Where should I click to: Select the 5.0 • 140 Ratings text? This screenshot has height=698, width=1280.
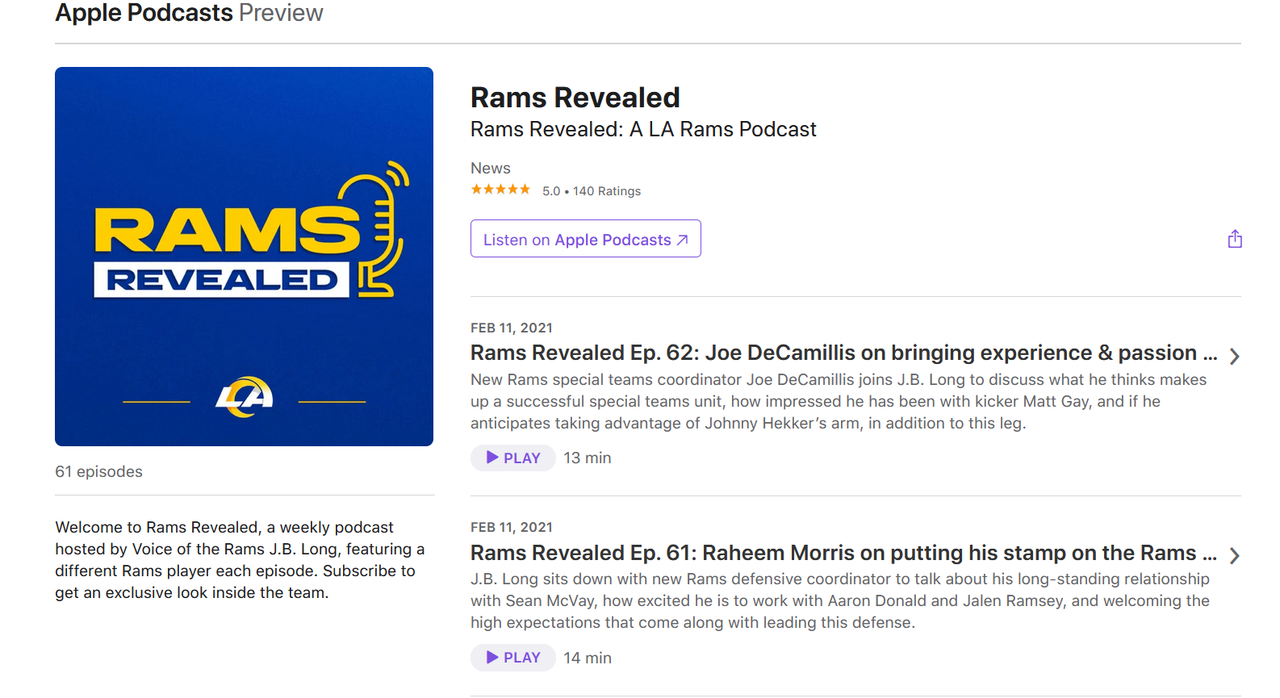point(591,191)
